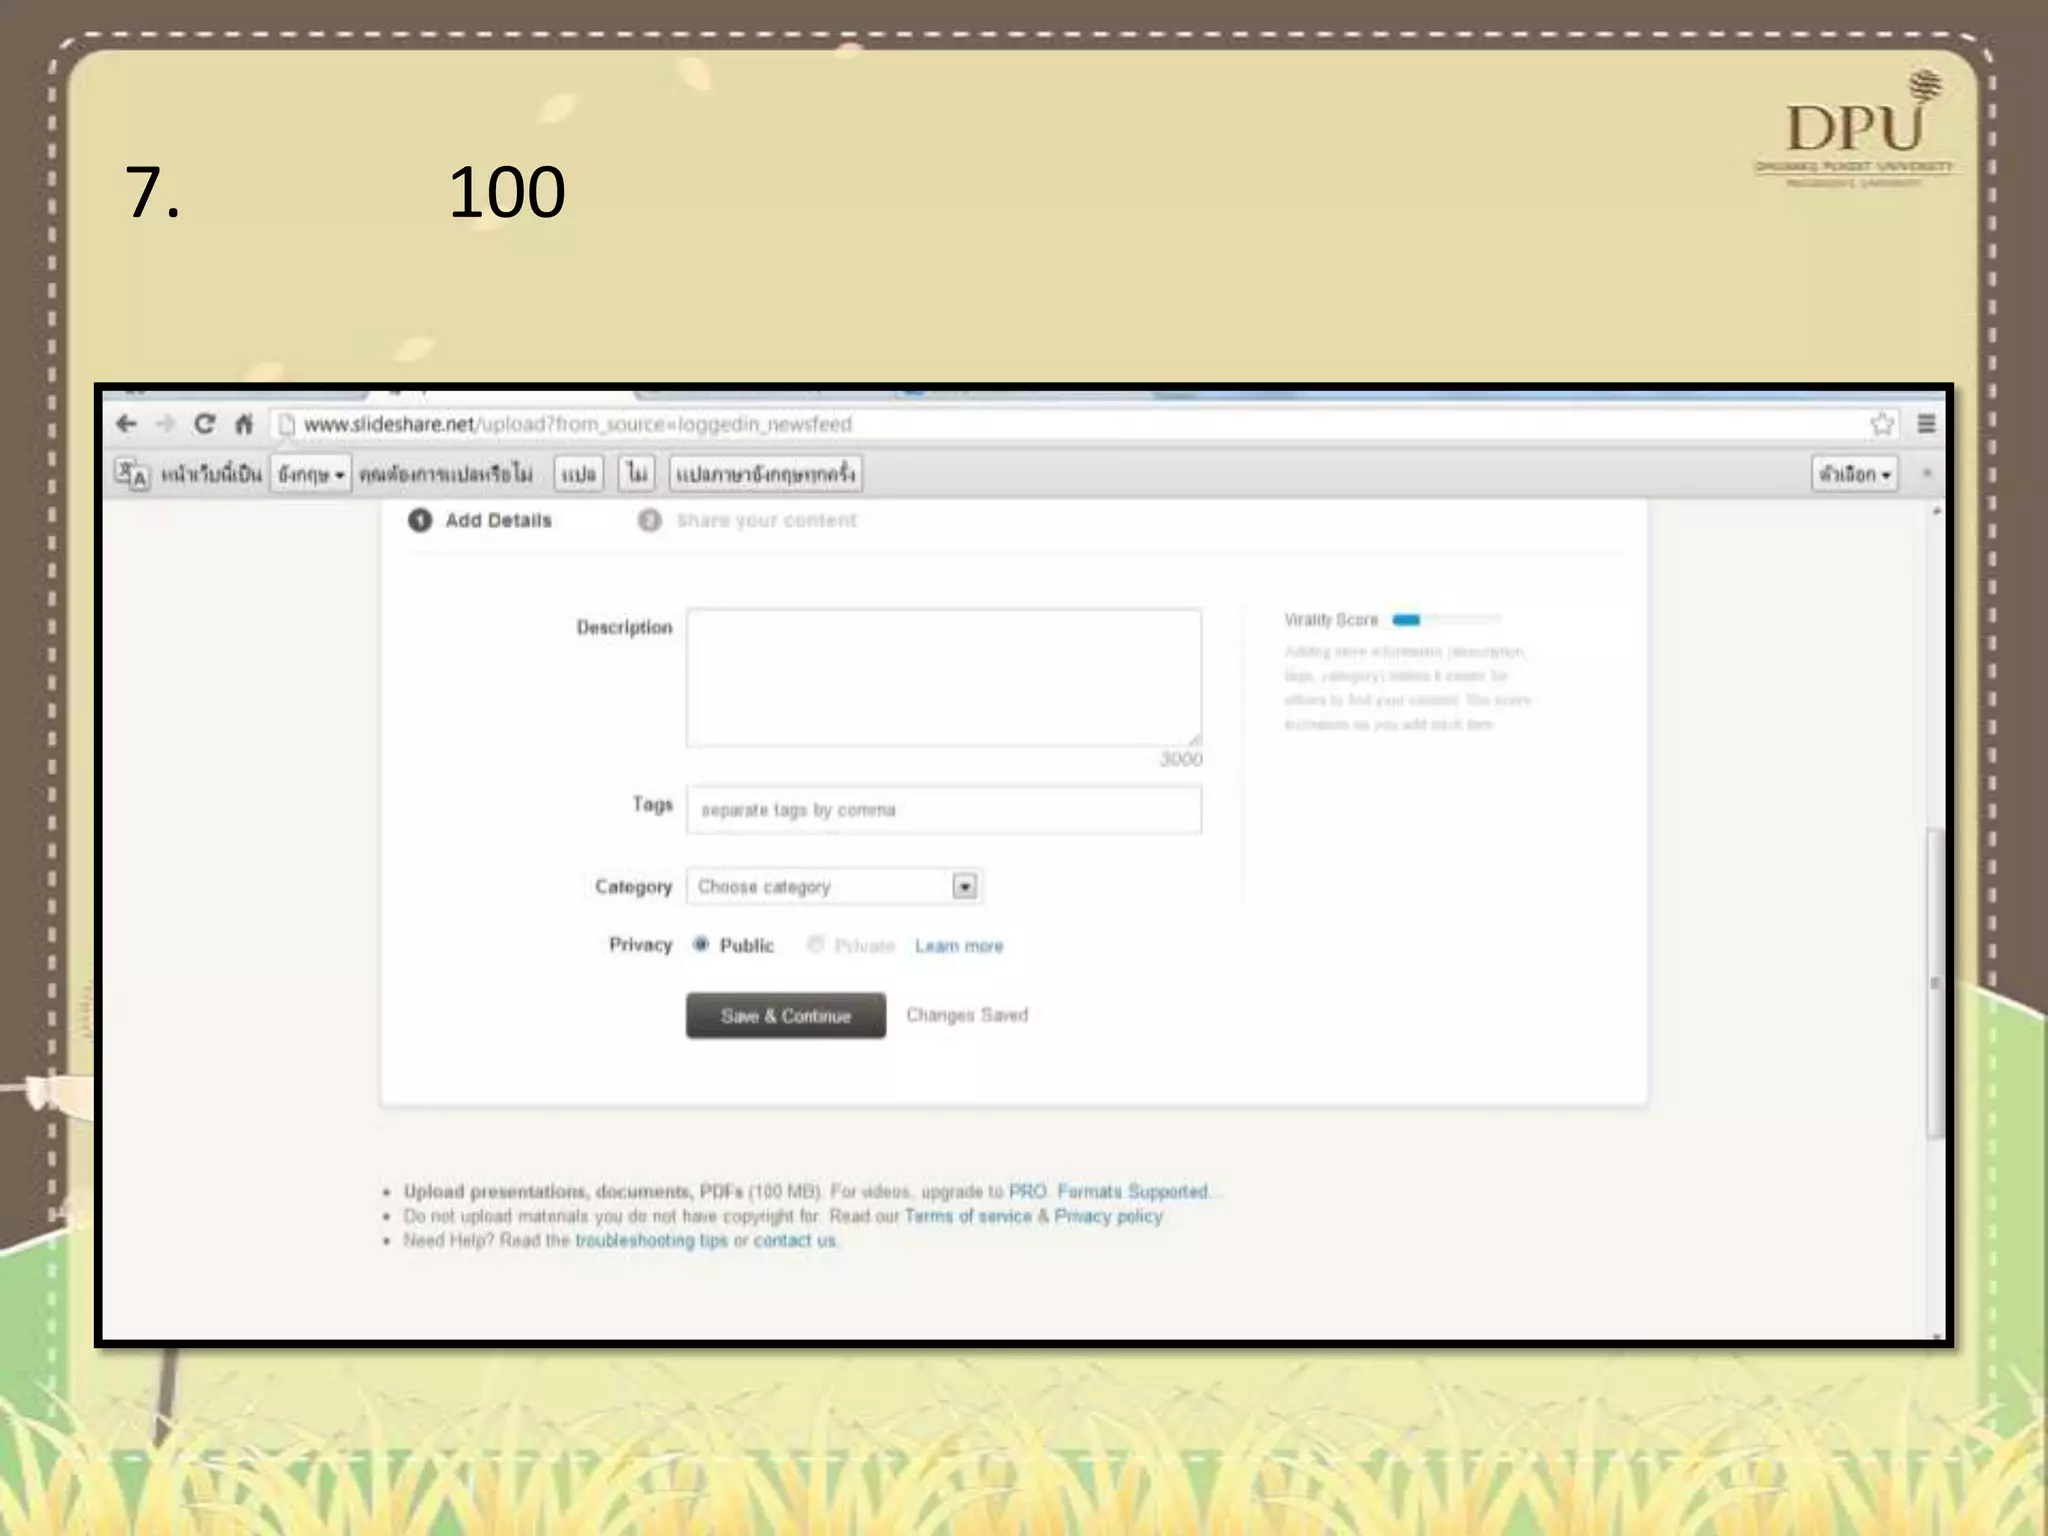Image resolution: width=2048 pixels, height=1536 pixels.
Task: Select the Share your content step
Action: [747, 520]
